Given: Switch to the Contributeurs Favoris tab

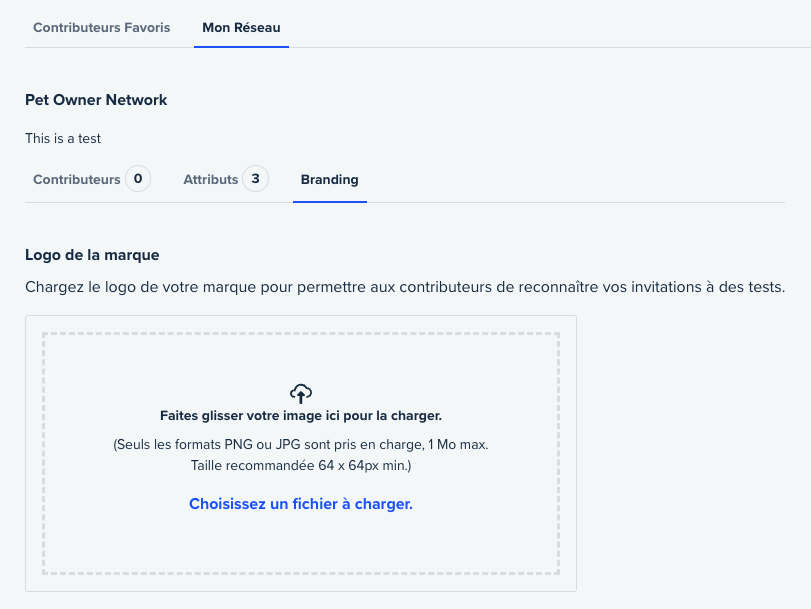Looking at the screenshot, I should click(x=101, y=27).
